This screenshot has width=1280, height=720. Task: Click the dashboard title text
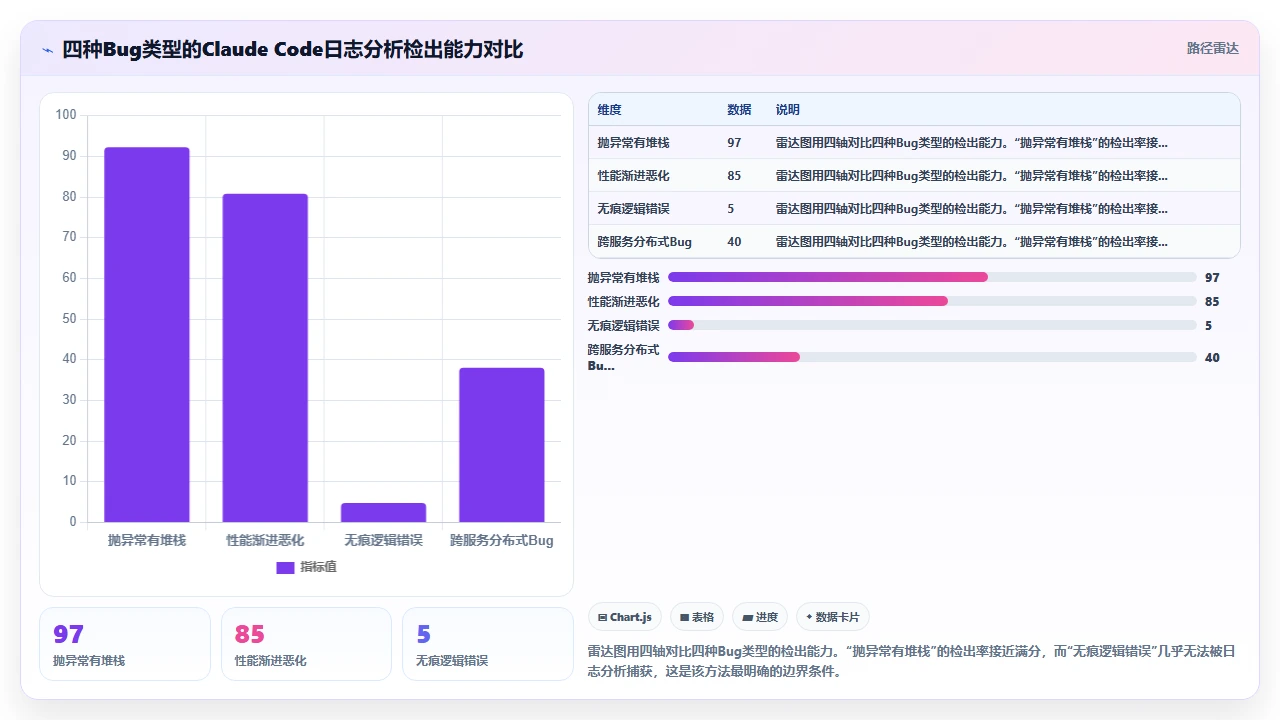coord(293,50)
